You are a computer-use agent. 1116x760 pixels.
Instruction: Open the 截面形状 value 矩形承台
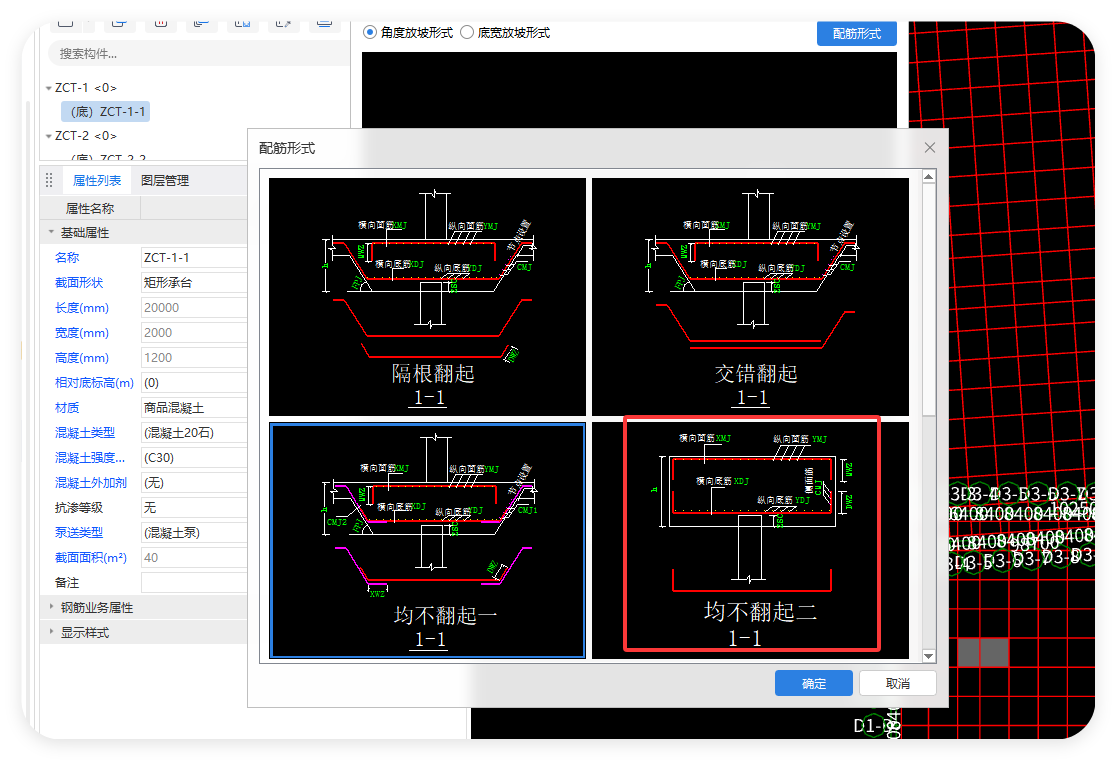click(194, 283)
